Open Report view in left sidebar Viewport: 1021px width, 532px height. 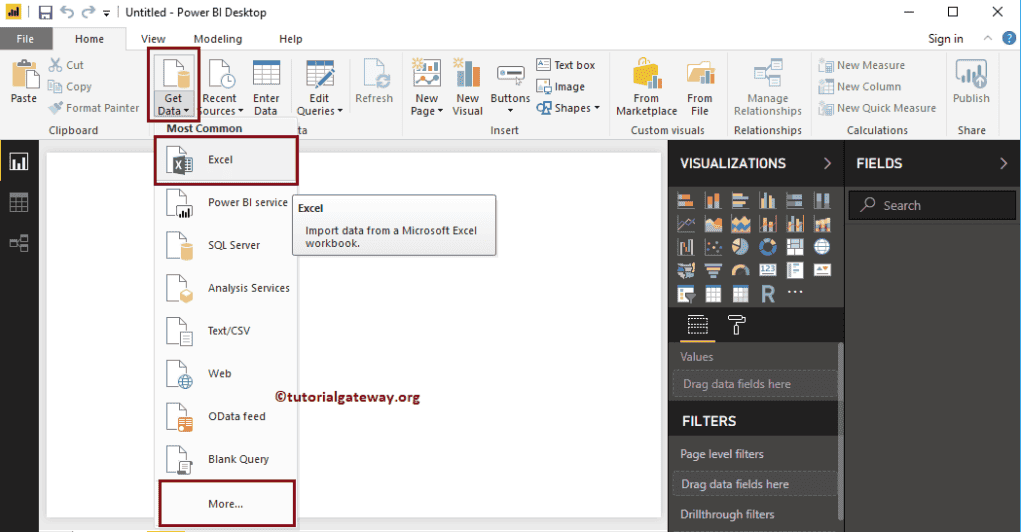pos(19,161)
